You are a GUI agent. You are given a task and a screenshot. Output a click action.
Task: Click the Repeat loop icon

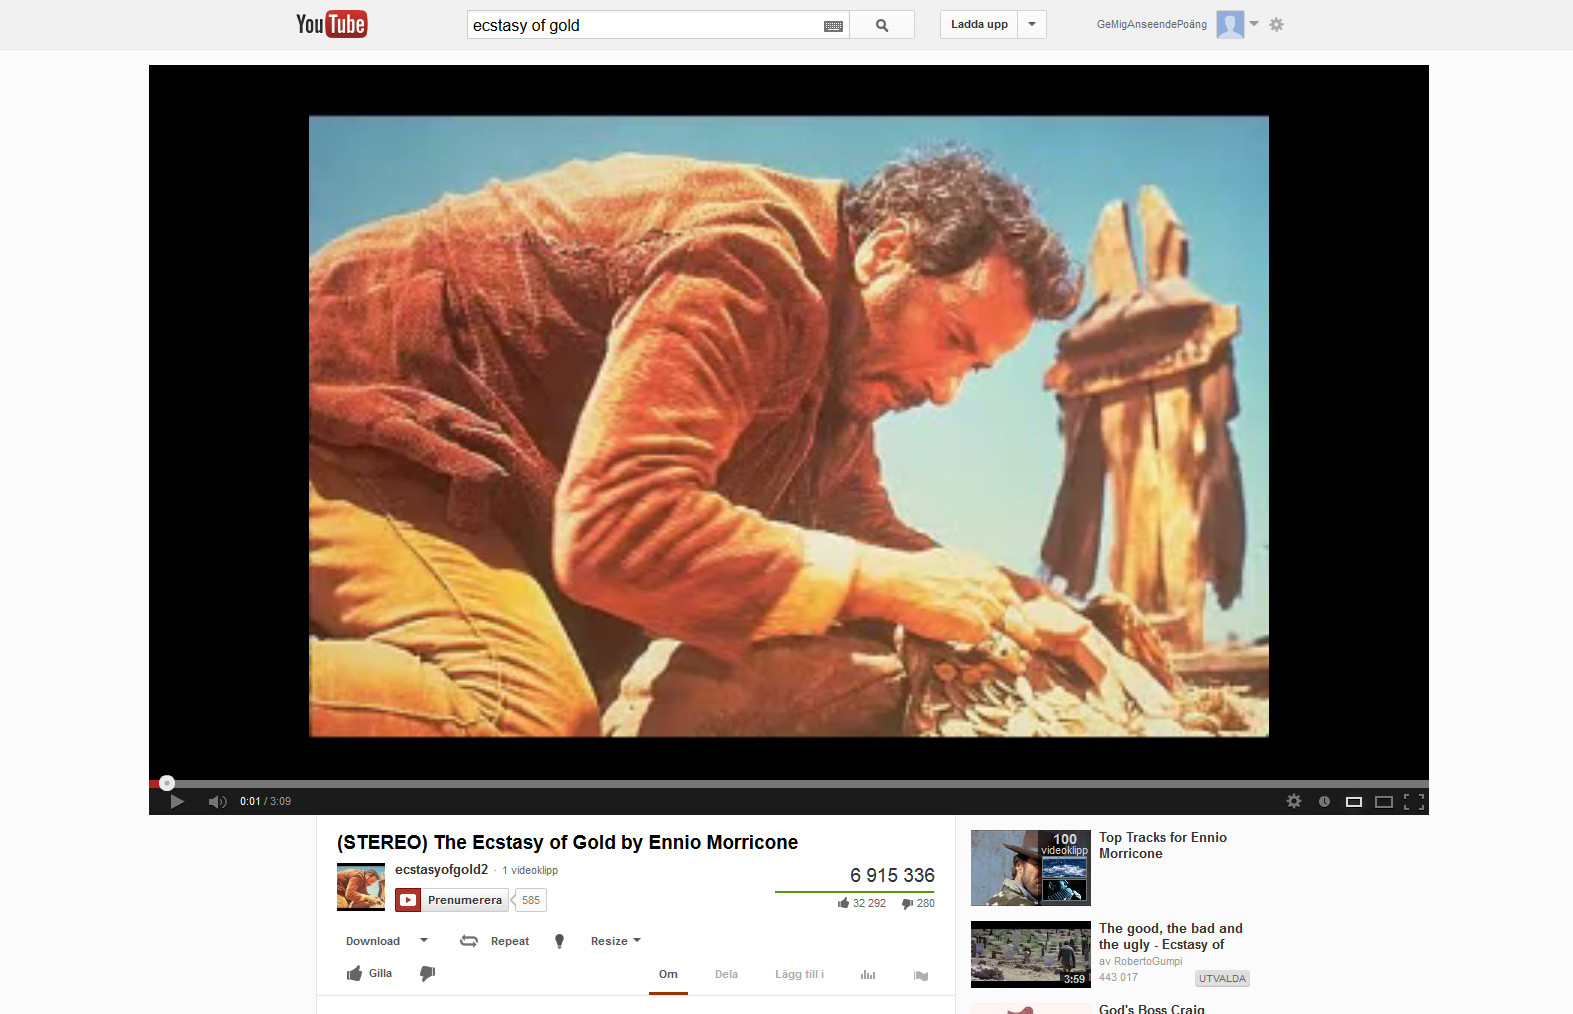pyautogui.click(x=469, y=941)
